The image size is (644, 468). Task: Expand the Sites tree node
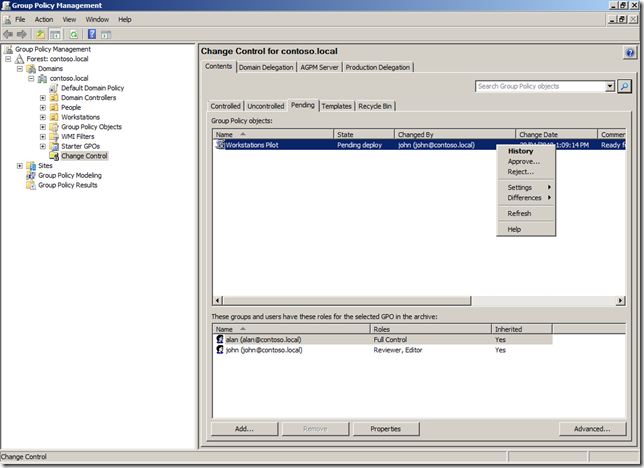click(x=19, y=166)
